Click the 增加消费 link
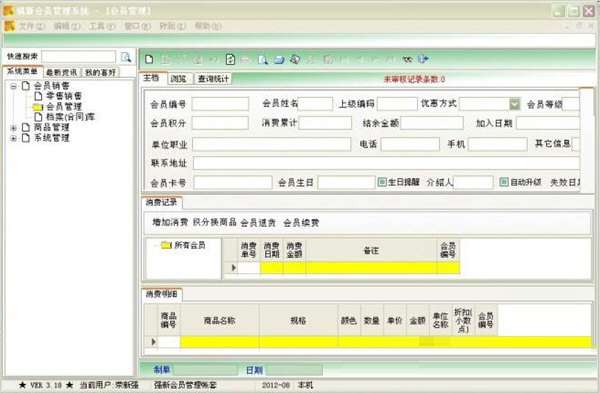This screenshot has height=393, width=600. (170, 222)
